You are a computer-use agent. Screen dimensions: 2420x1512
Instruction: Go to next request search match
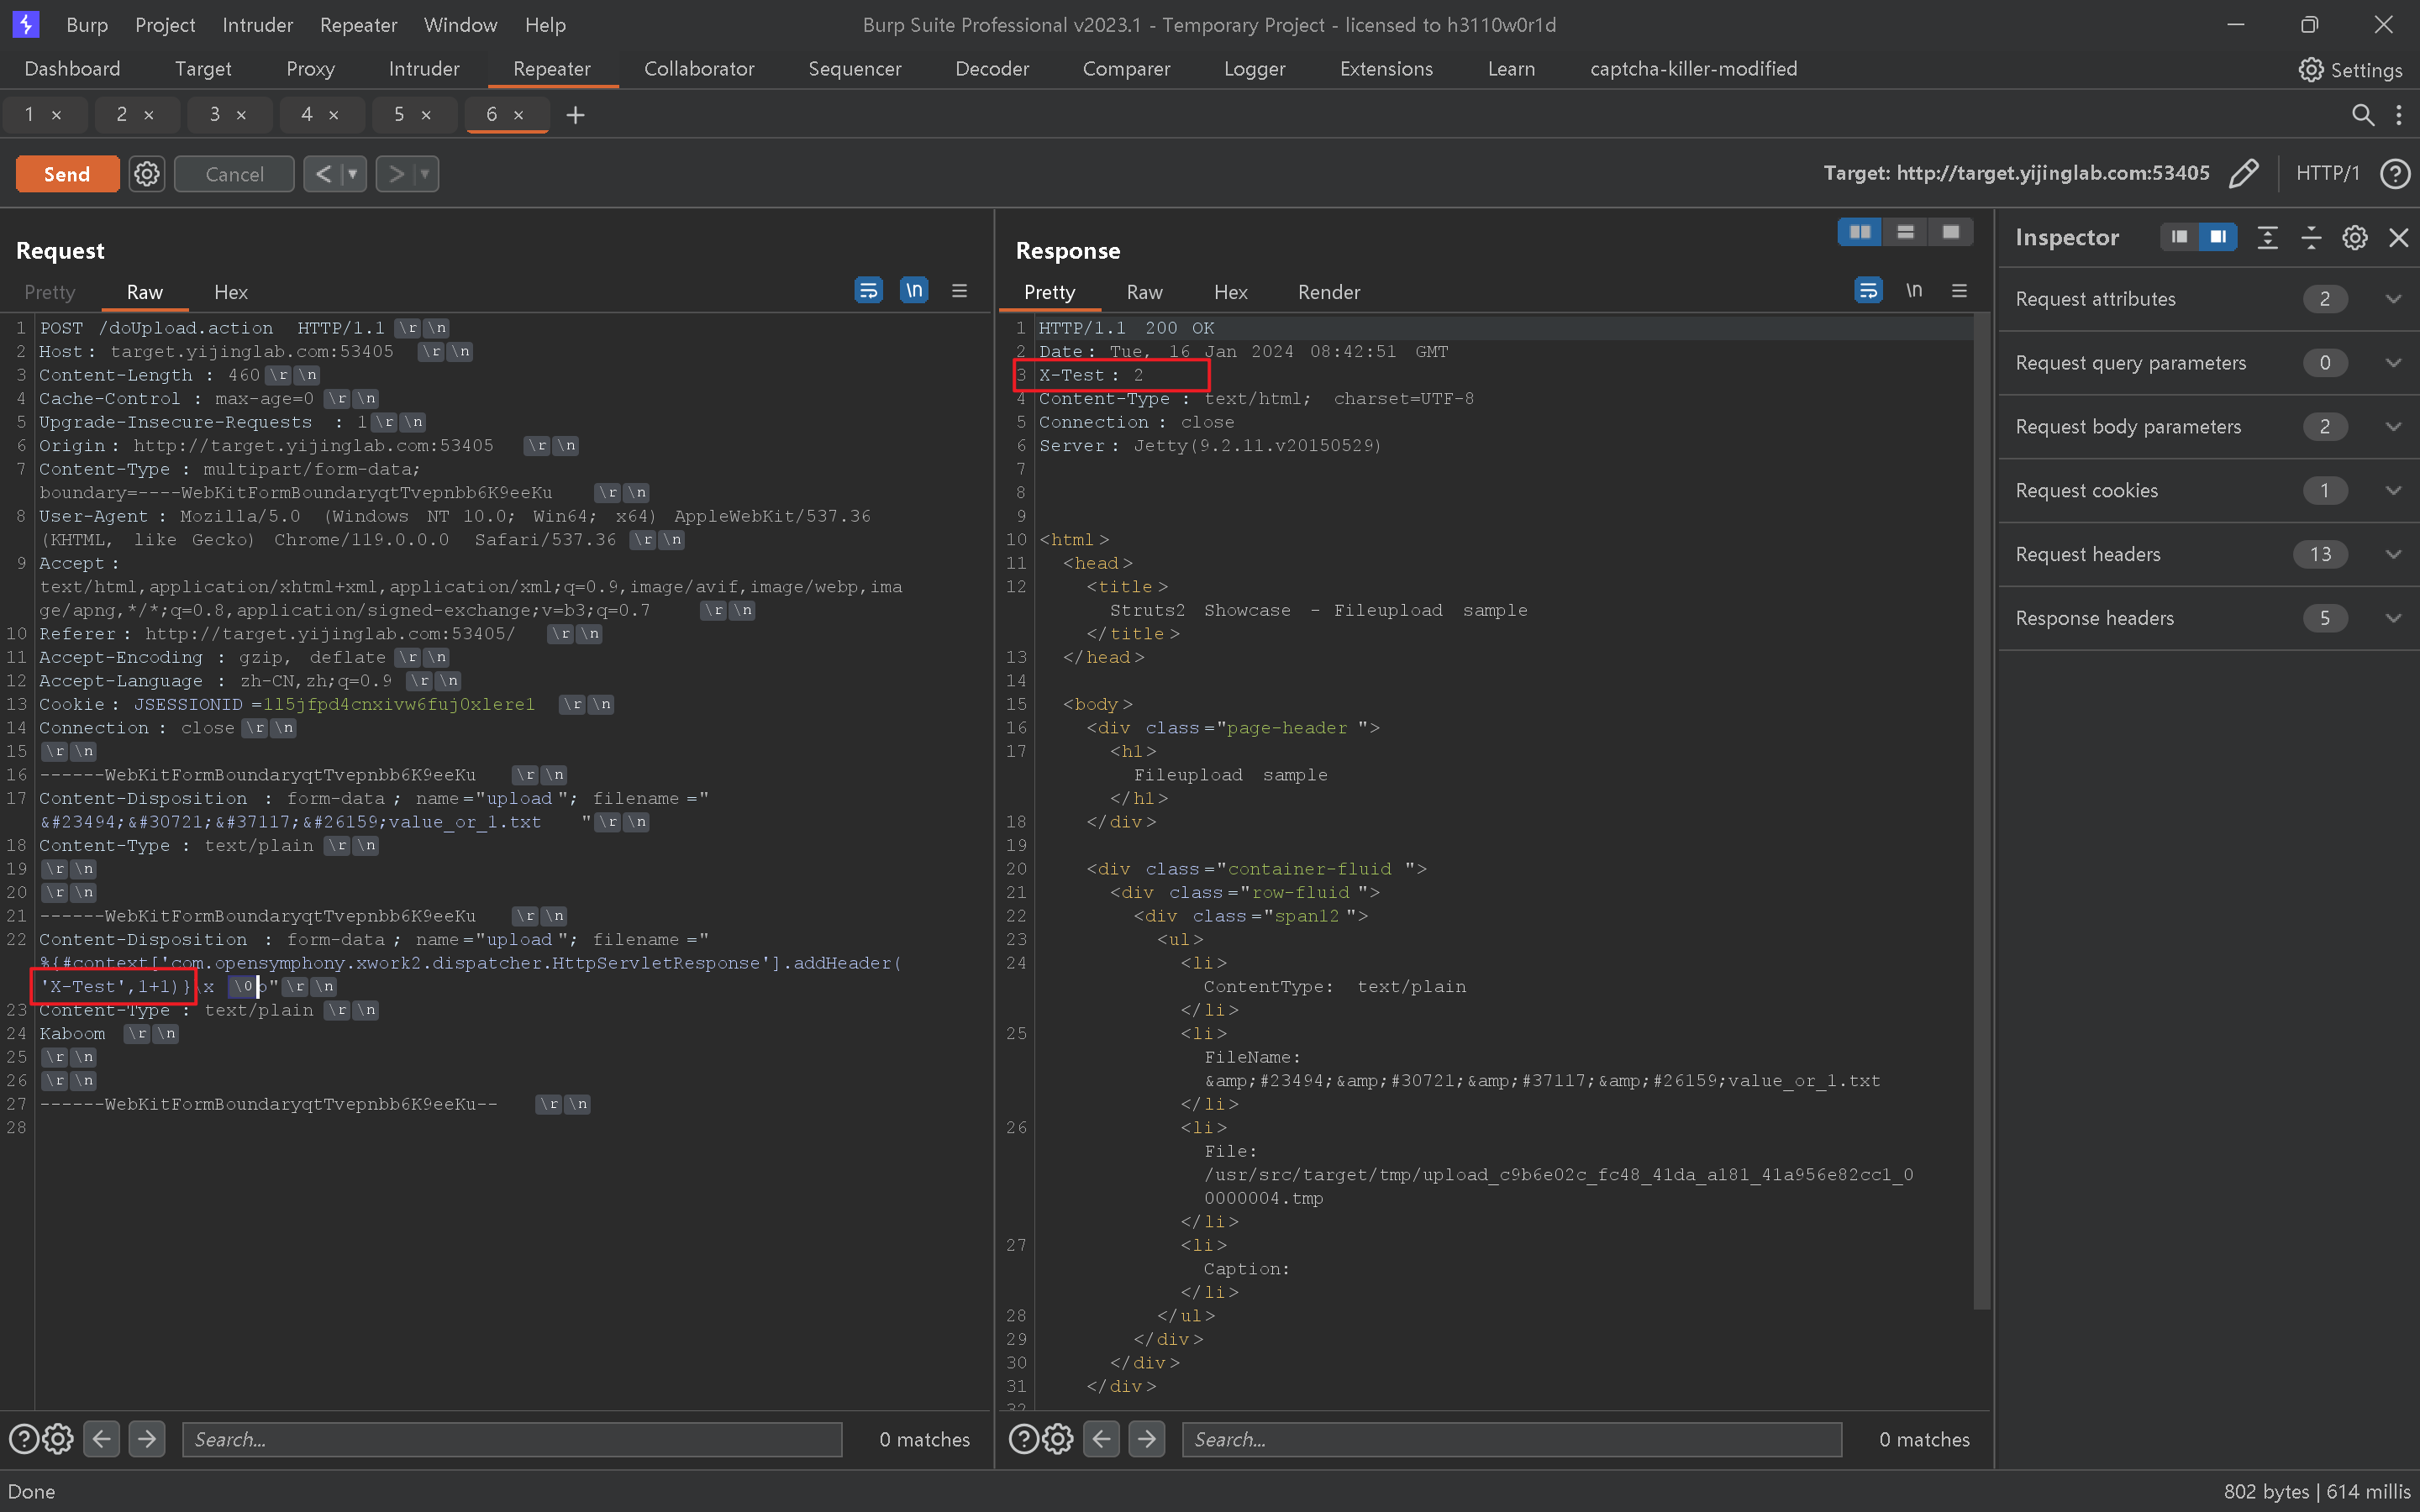click(x=147, y=1439)
